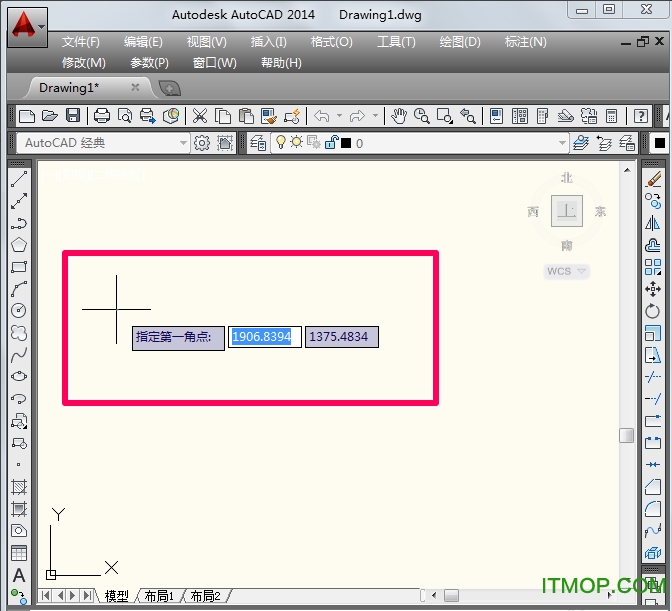Select the Chamfer tool

click(x=653, y=487)
